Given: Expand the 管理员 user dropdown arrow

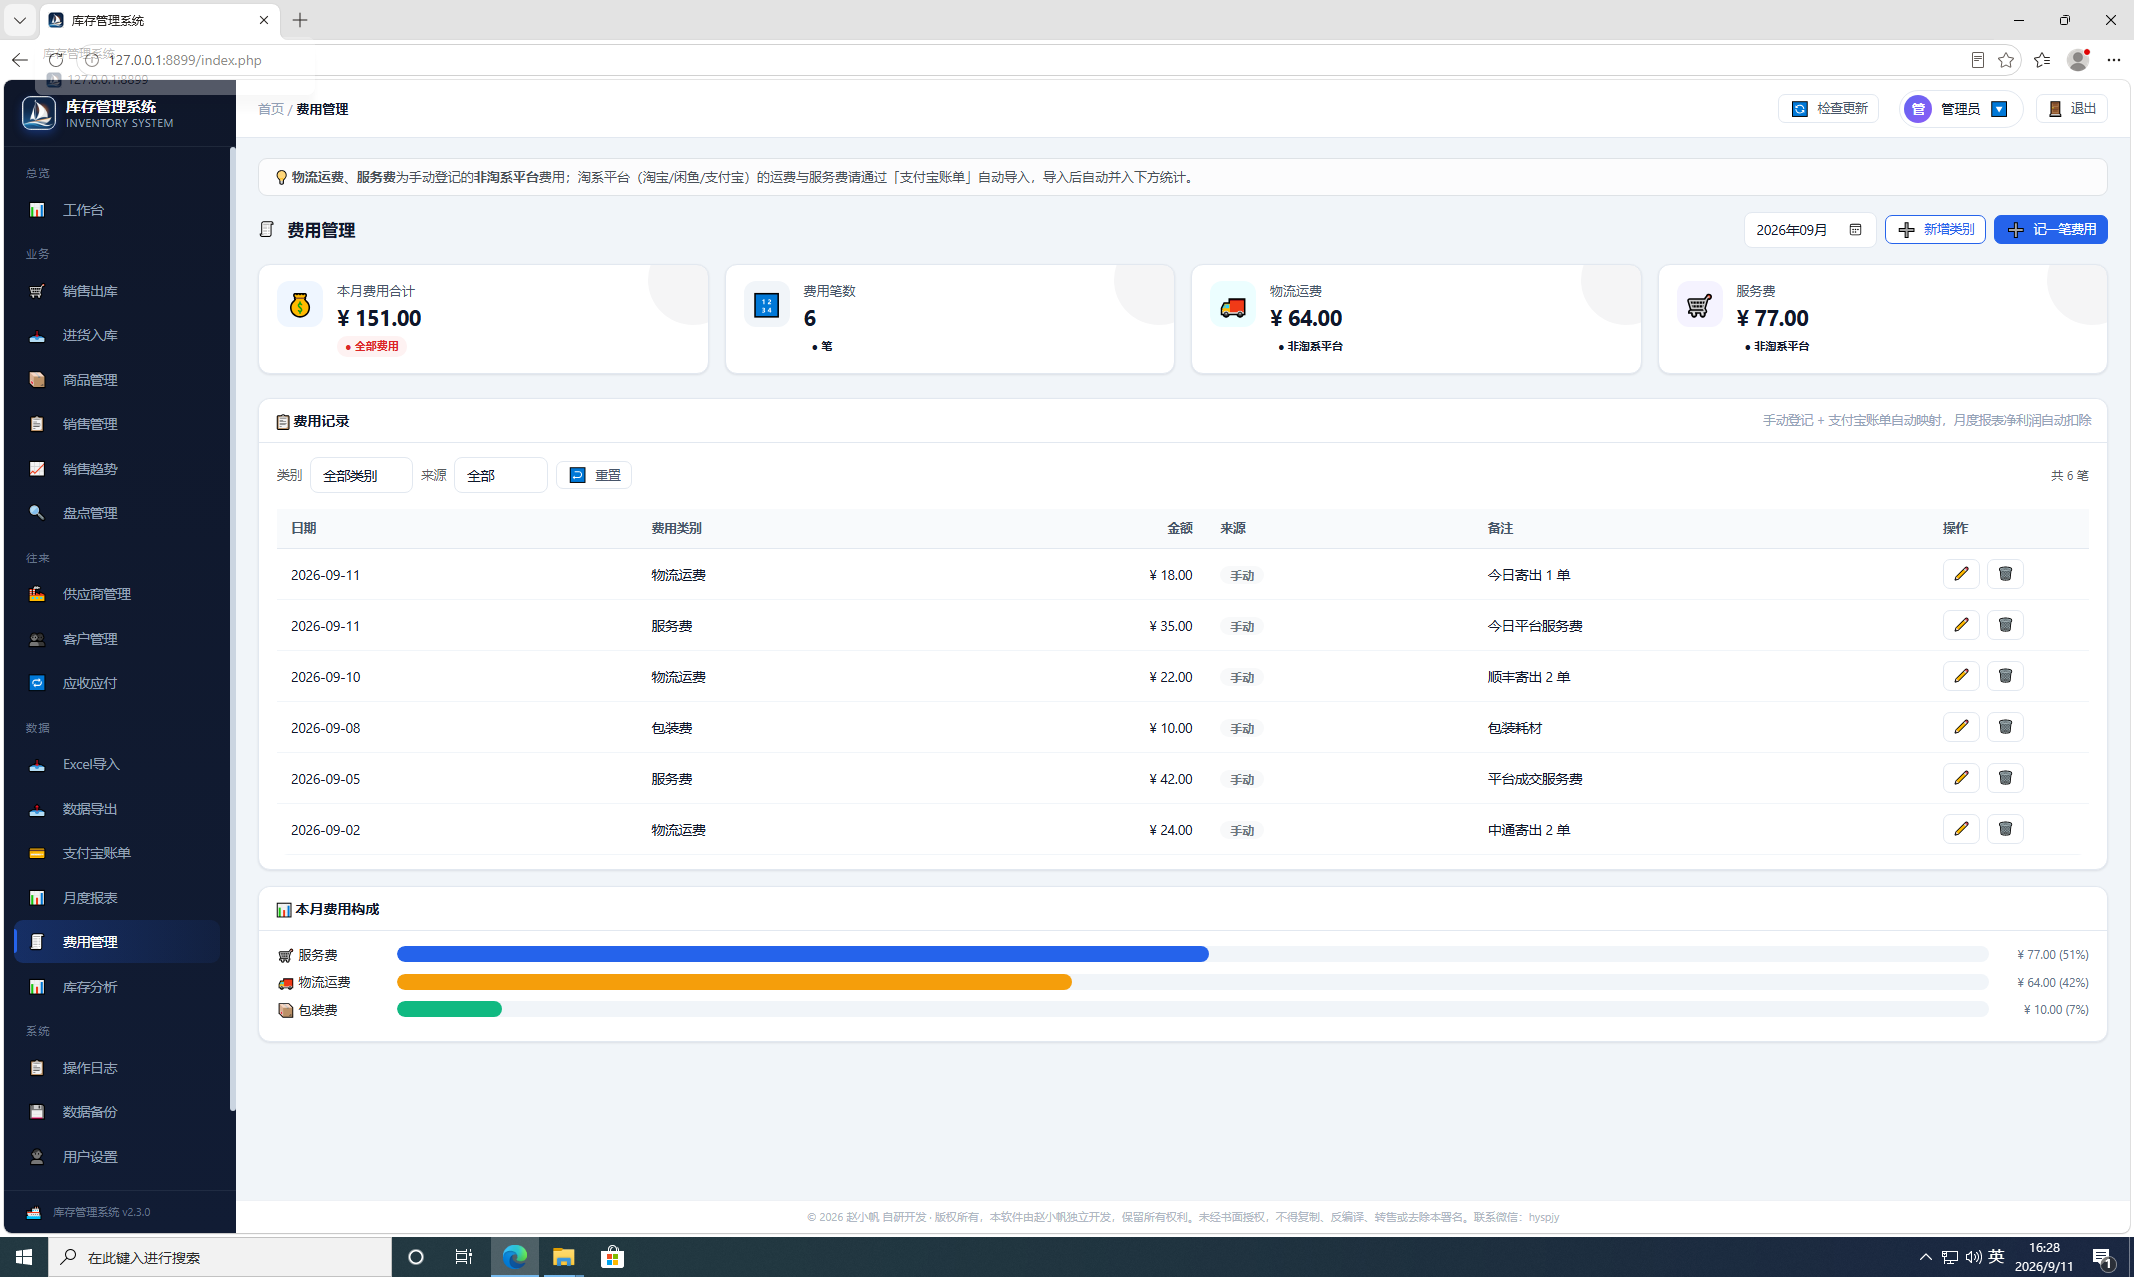Looking at the screenshot, I should [1999, 109].
